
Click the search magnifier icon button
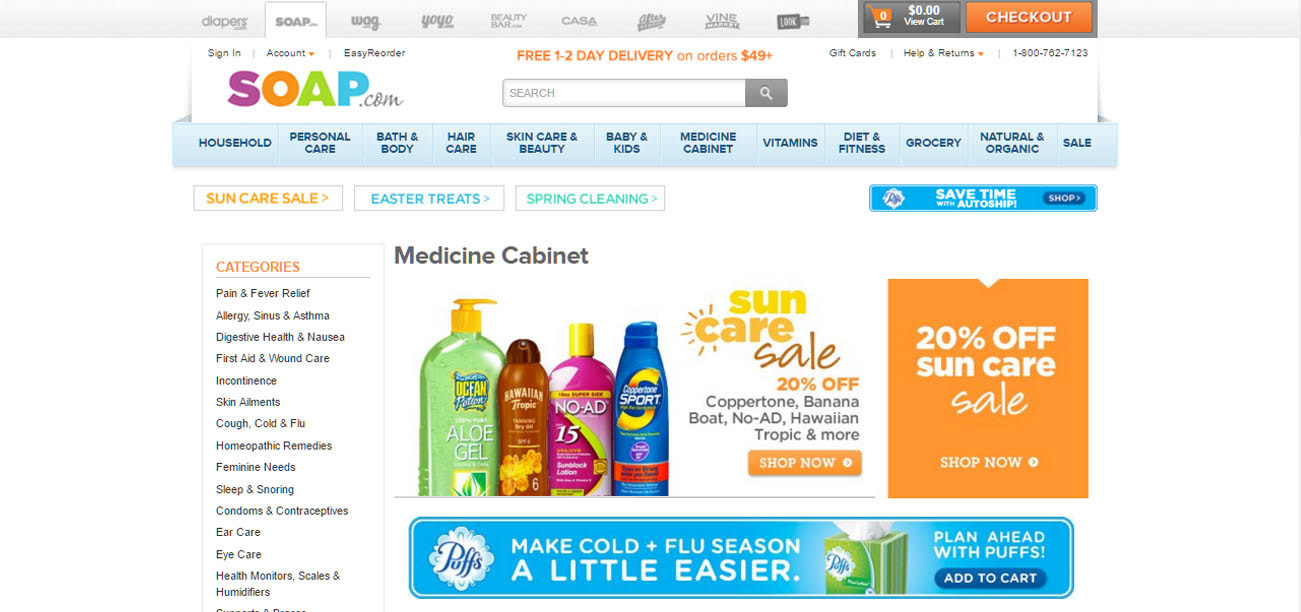[766, 93]
